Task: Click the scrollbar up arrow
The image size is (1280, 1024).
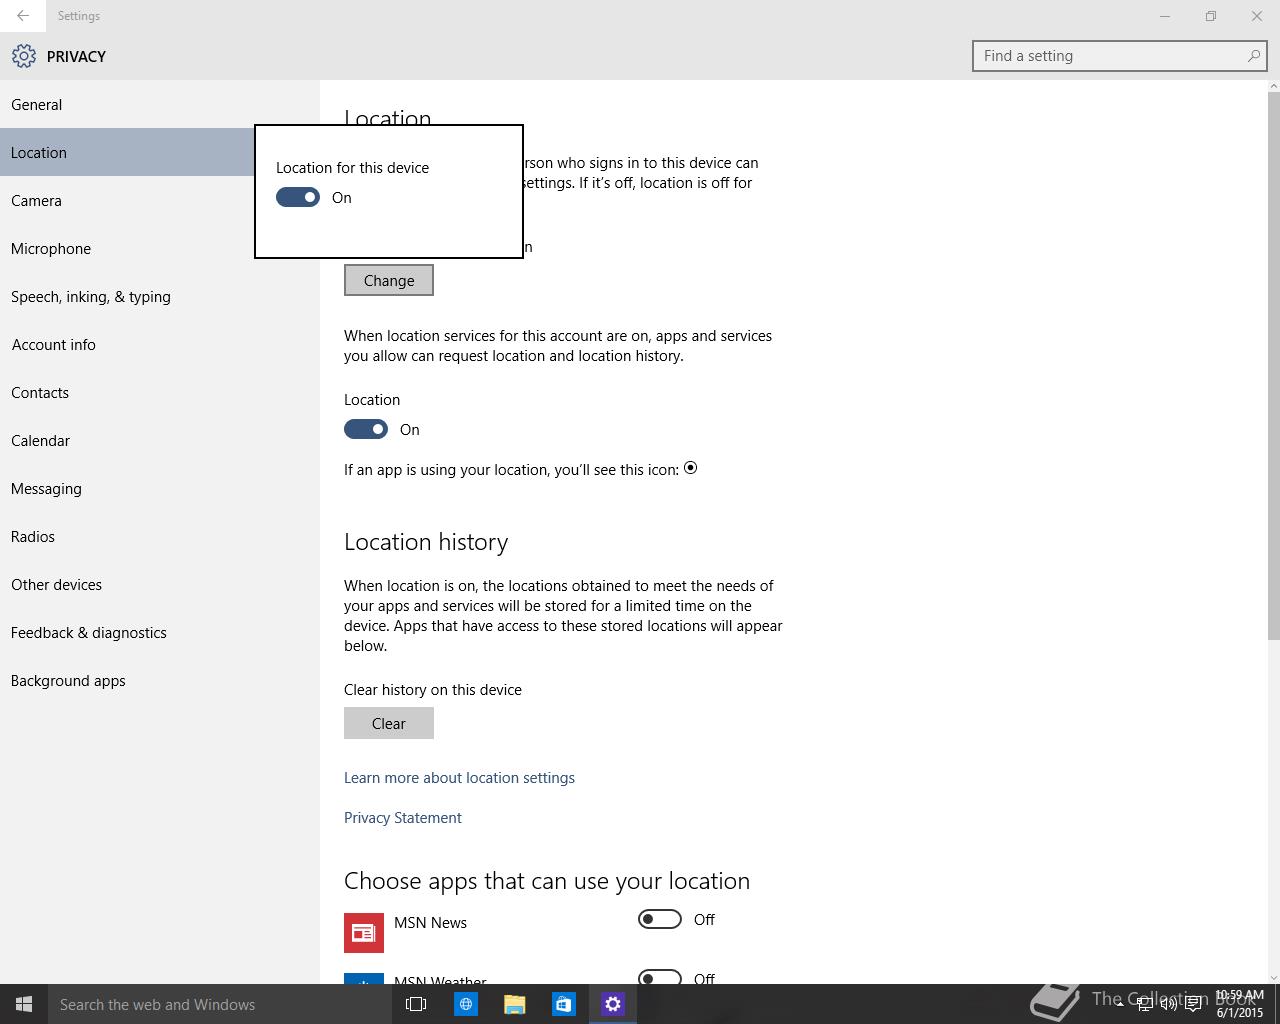Action: (1273, 86)
